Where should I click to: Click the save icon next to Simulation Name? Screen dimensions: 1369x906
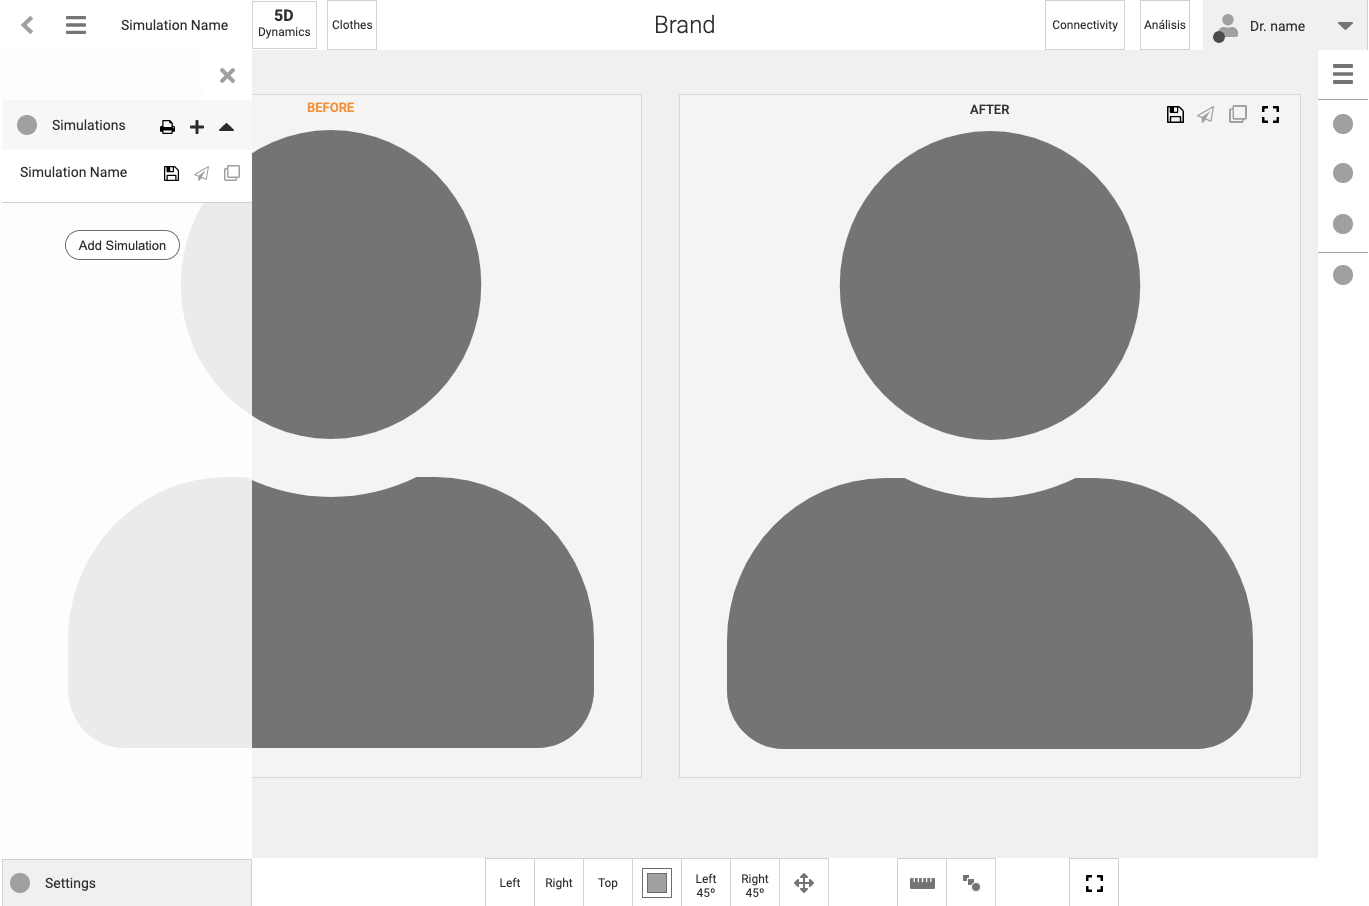[171, 174]
